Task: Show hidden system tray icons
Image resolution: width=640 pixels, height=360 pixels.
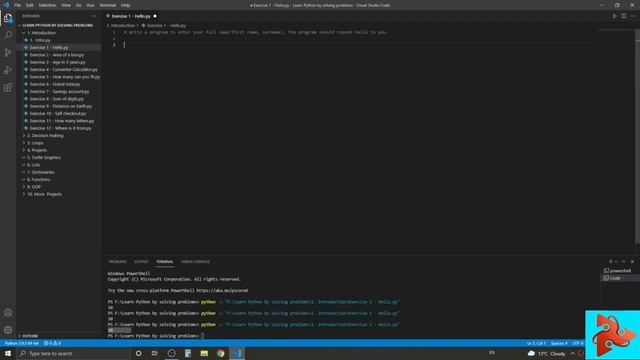Action: click(x=573, y=353)
